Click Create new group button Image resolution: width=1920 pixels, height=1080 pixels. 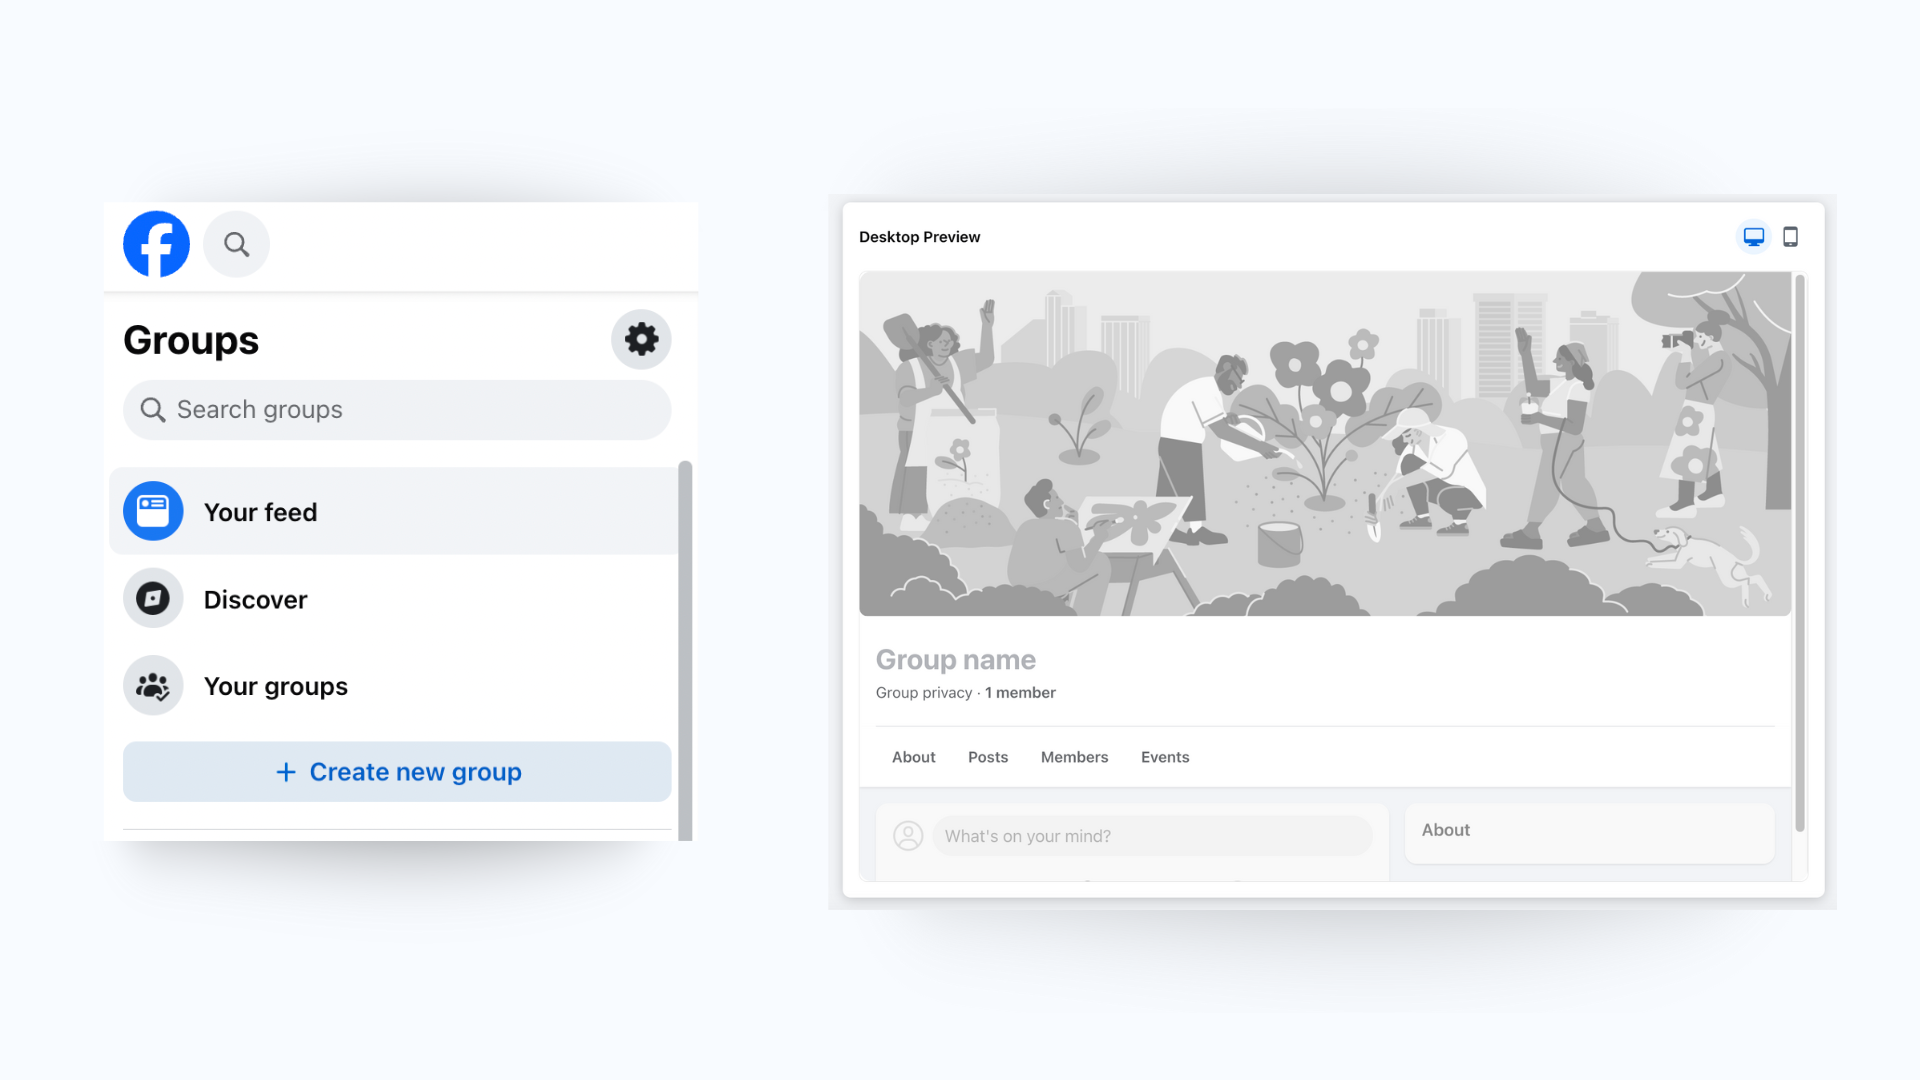point(397,771)
